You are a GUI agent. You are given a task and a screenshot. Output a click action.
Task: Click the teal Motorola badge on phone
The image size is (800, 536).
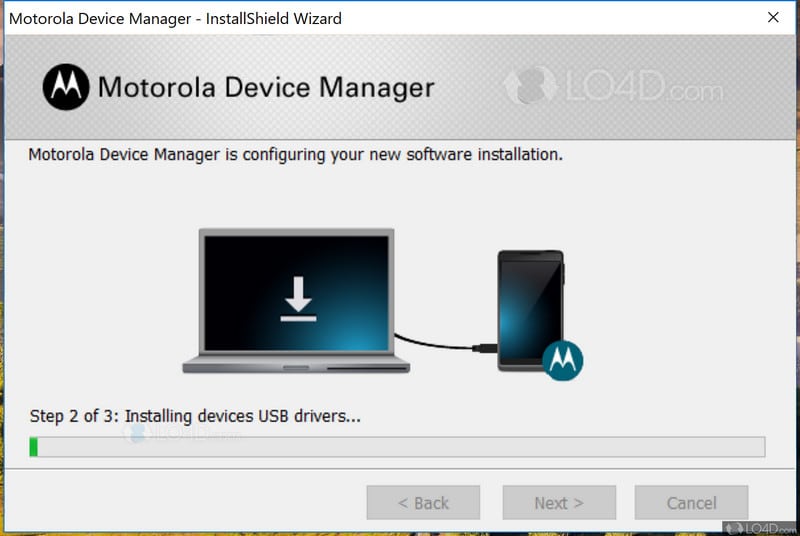click(562, 361)
